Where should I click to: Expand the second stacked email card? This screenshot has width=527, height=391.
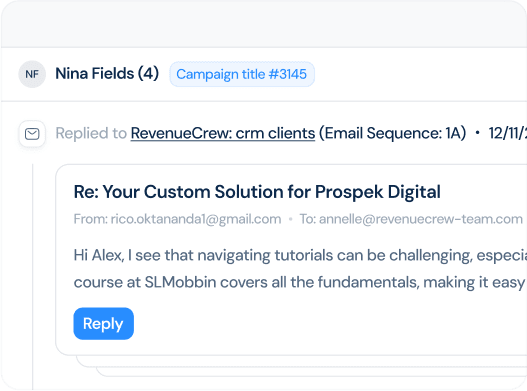click(301, 361)
